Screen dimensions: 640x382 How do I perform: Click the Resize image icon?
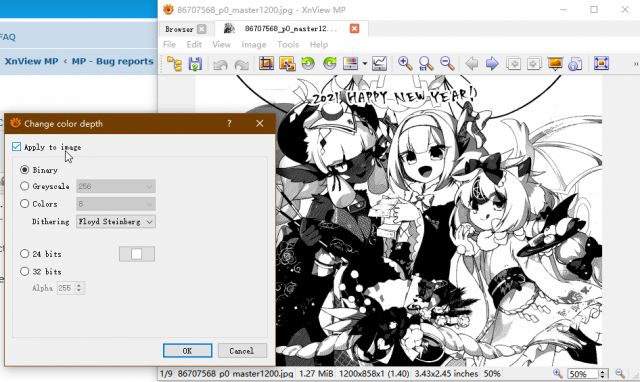point(287,64)
